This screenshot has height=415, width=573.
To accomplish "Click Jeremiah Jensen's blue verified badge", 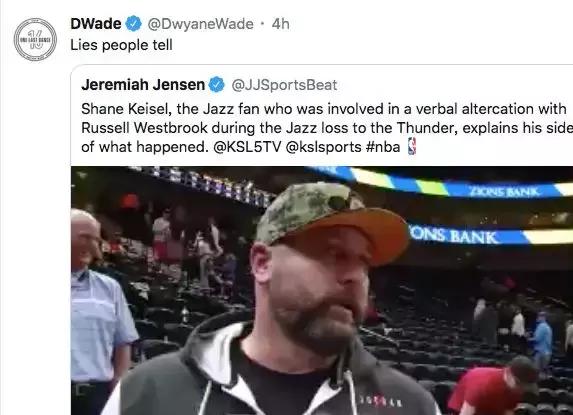I will [x=216, y=85].
